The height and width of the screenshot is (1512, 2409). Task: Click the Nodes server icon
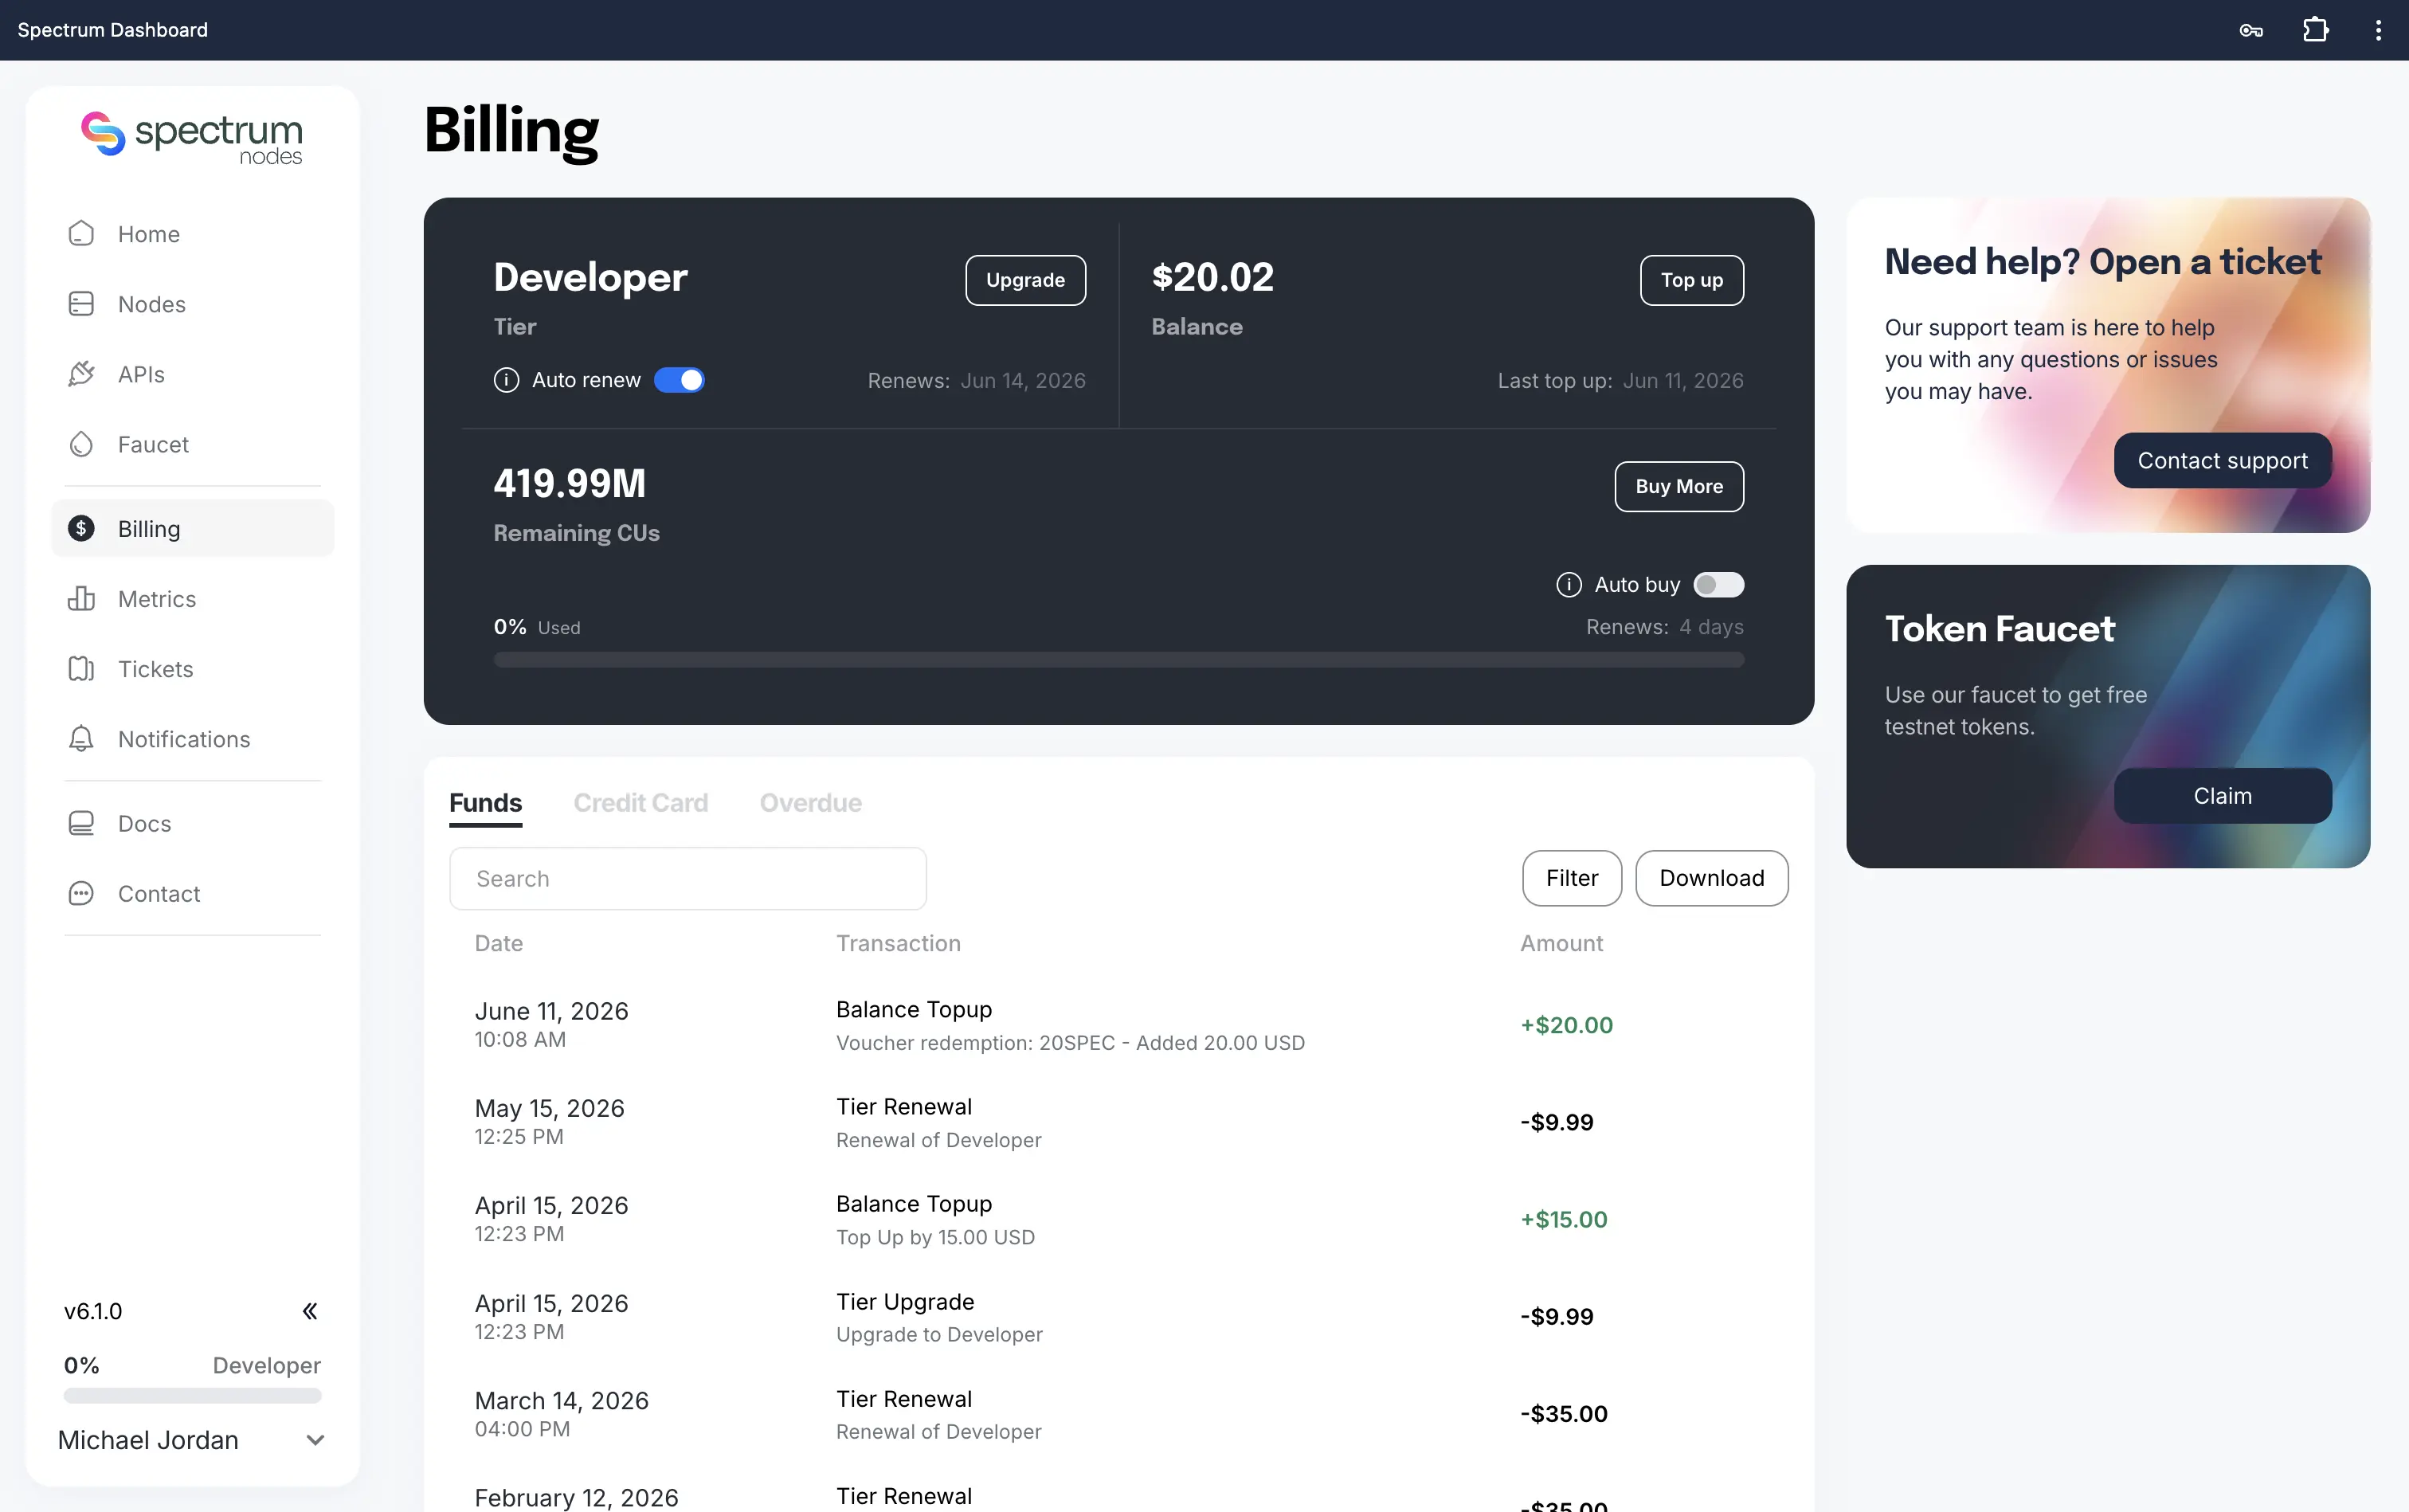tap(81, 303)
